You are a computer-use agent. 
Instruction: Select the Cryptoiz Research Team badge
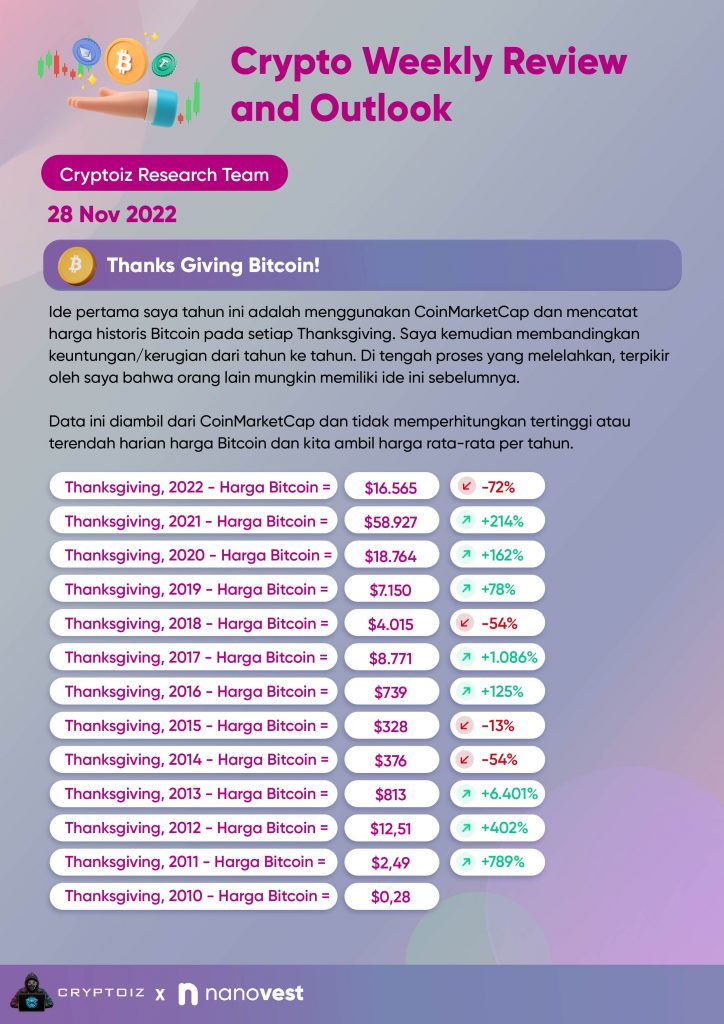pyautogui.click(x=165, y=173)
